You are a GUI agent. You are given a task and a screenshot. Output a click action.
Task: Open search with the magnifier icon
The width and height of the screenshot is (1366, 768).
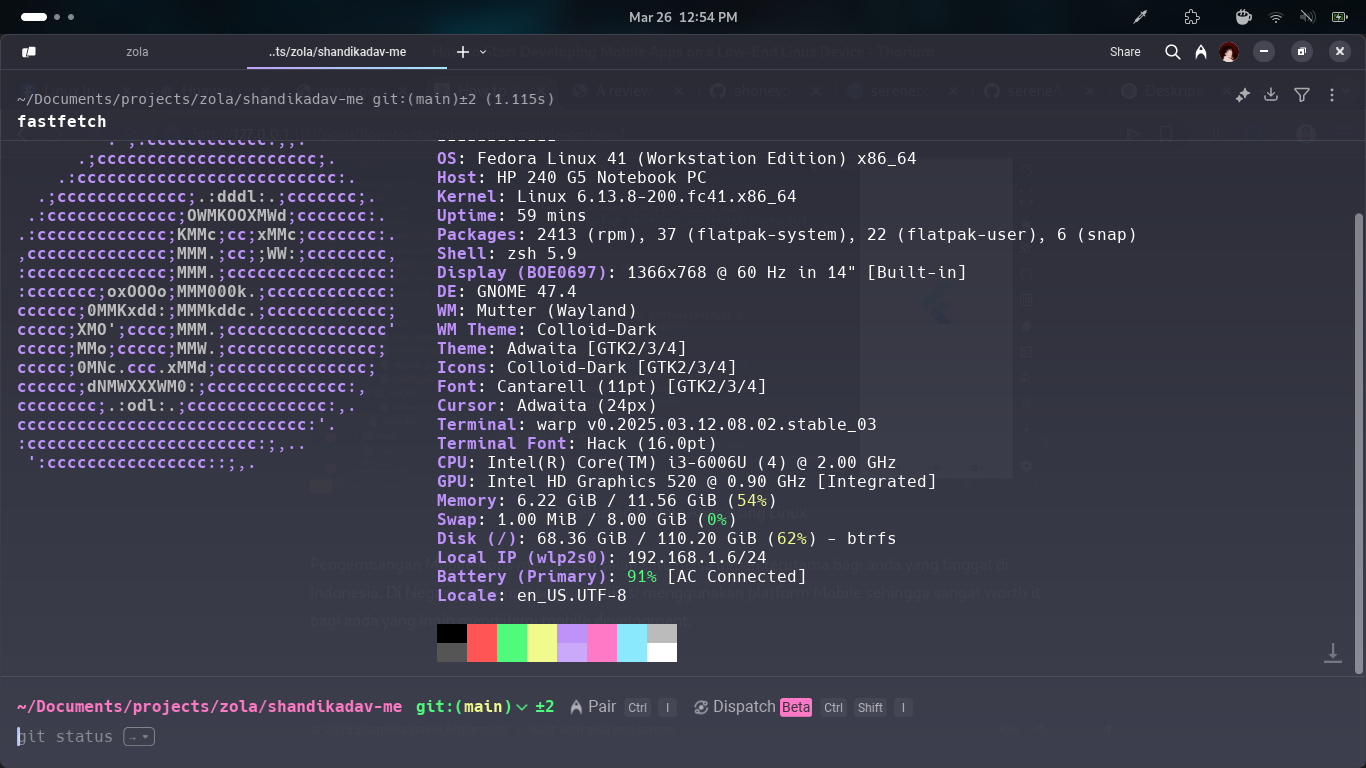coord(1173,52)
